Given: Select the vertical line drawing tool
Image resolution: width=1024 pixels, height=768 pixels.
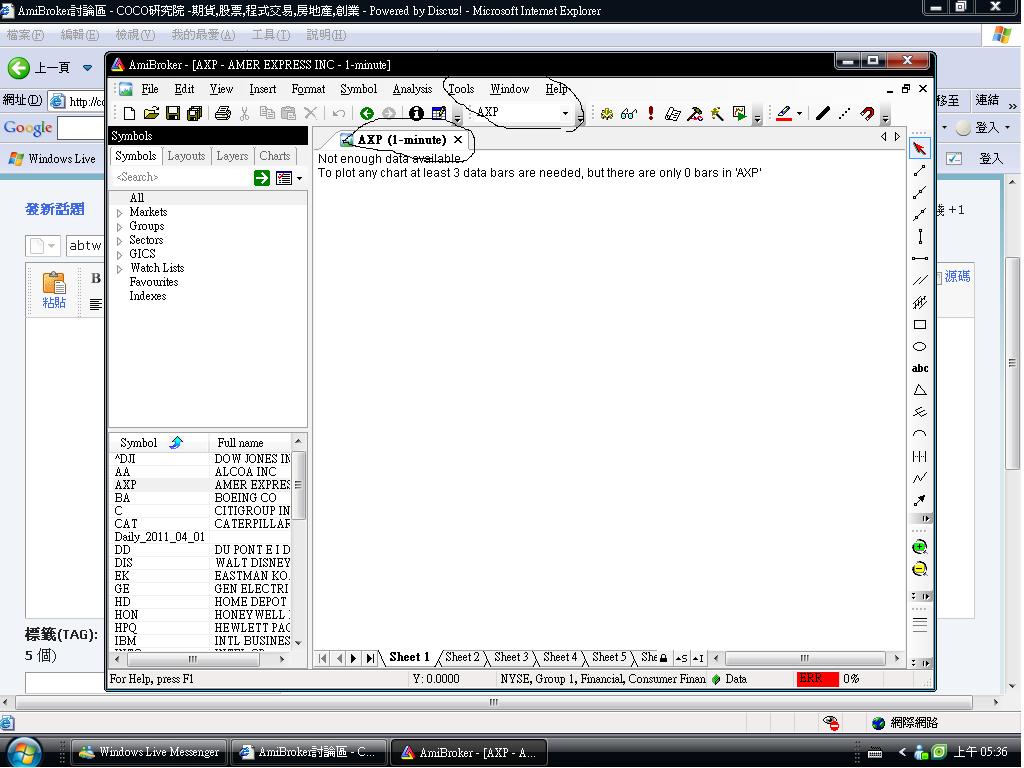Looking at the screenshot, I should click(x=920, y=236).
